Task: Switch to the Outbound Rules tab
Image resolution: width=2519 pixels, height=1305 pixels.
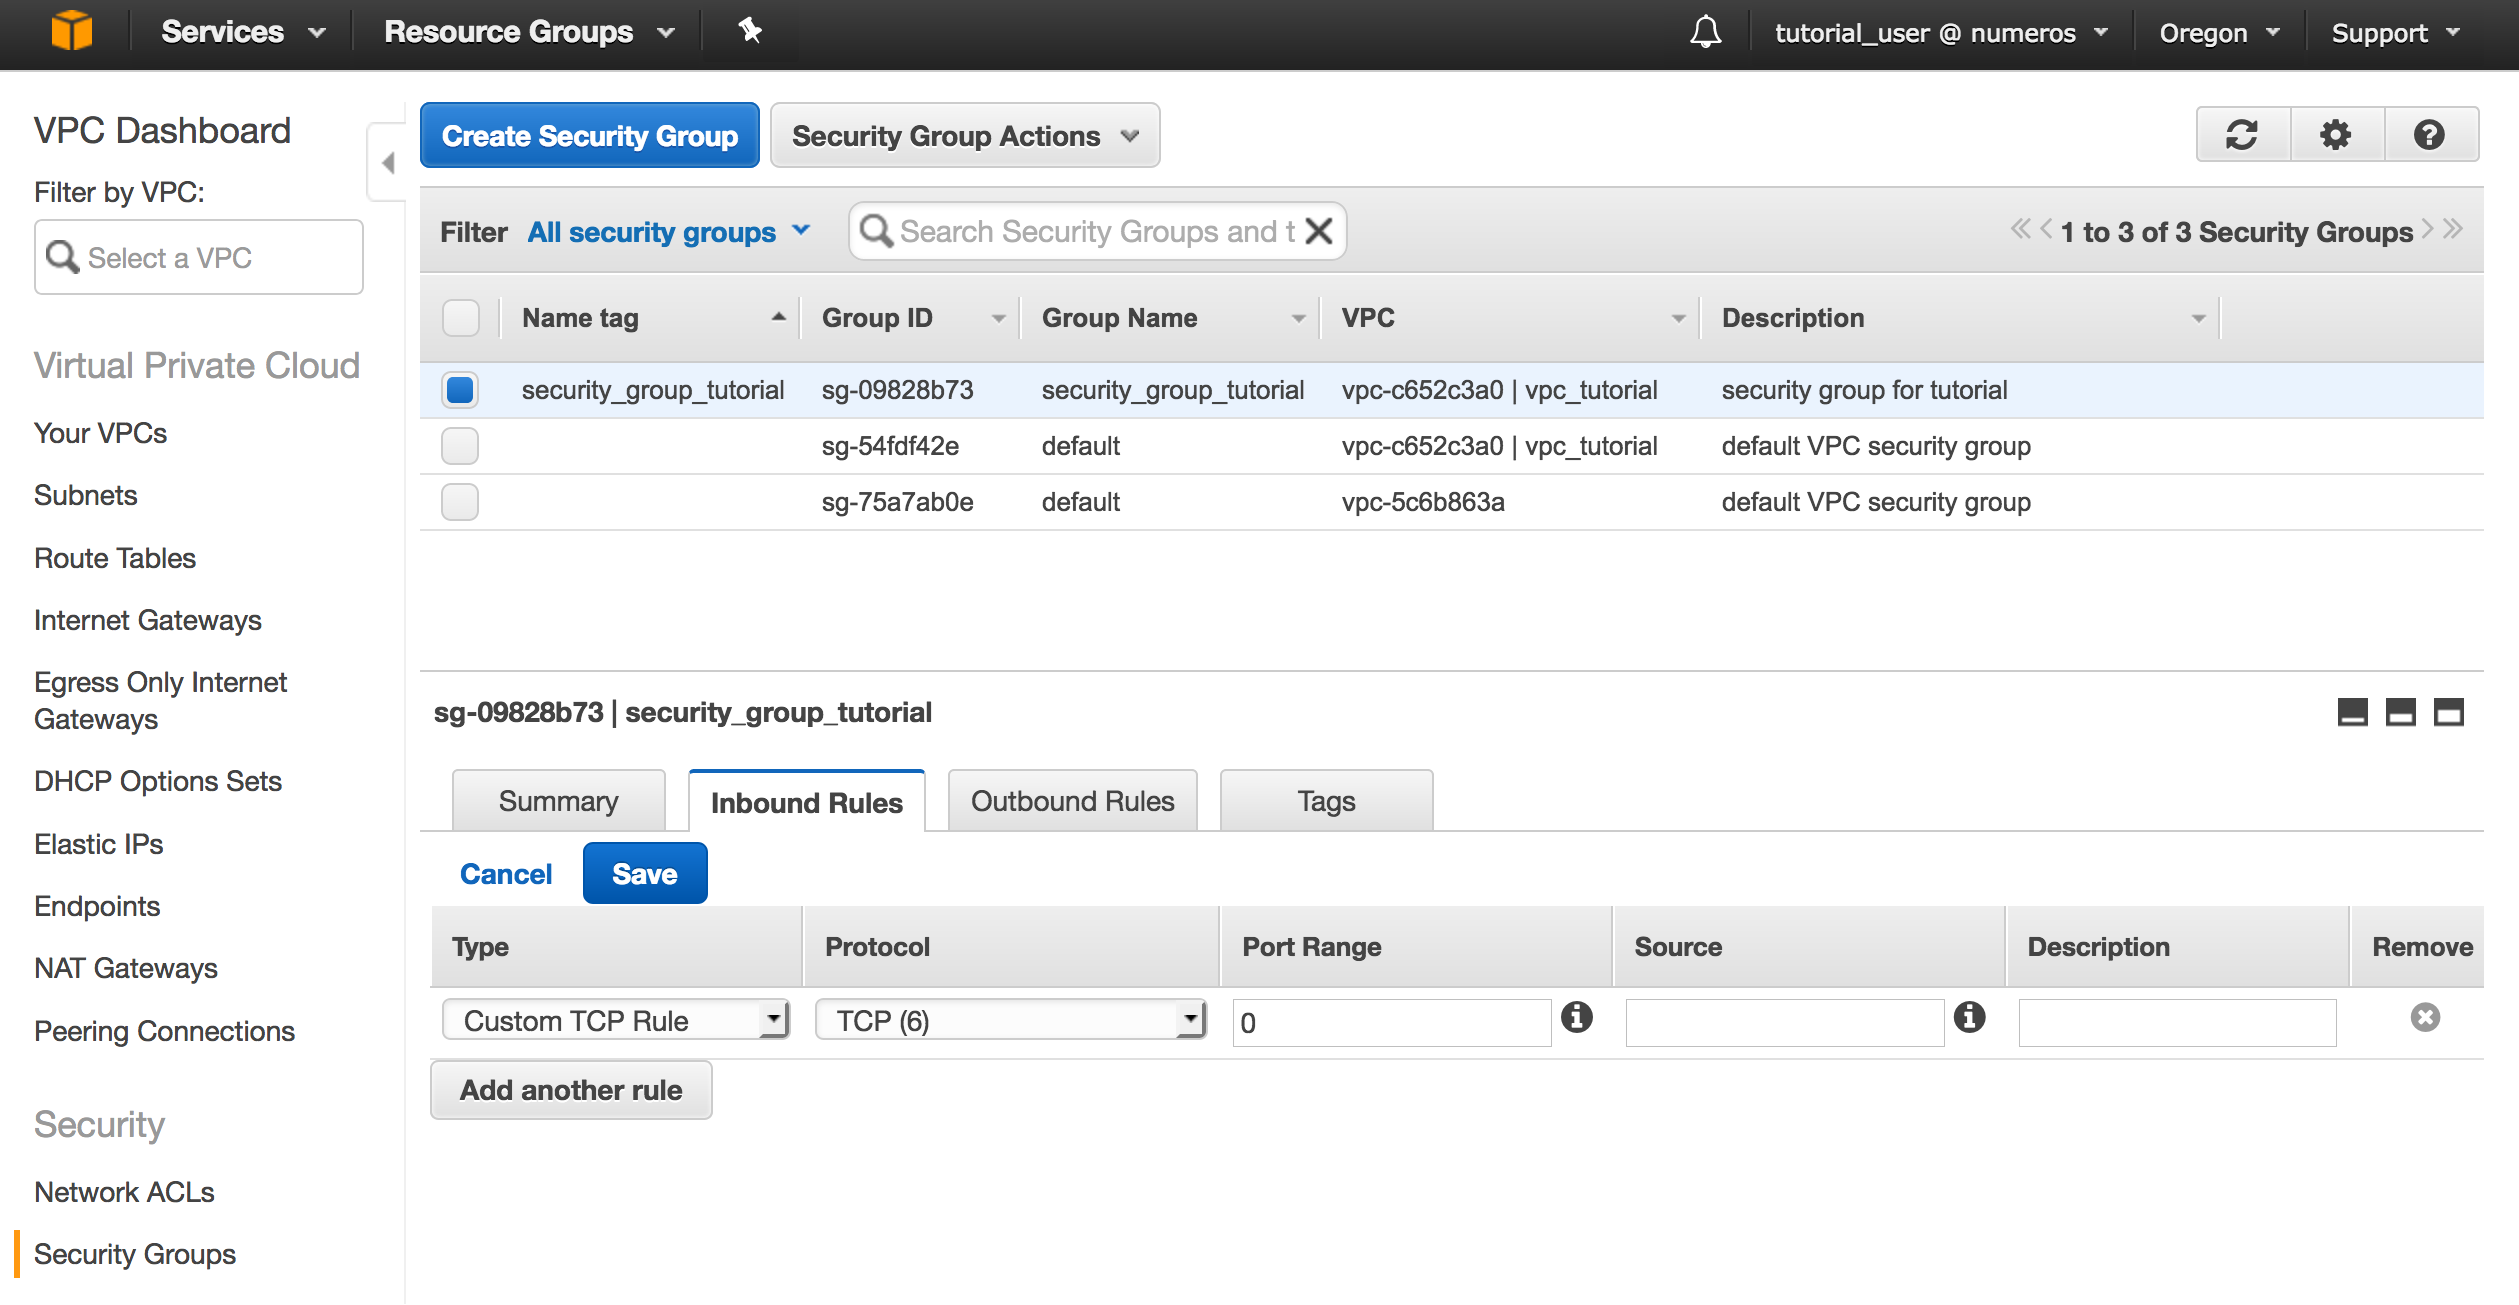Action: point(1072,801)
